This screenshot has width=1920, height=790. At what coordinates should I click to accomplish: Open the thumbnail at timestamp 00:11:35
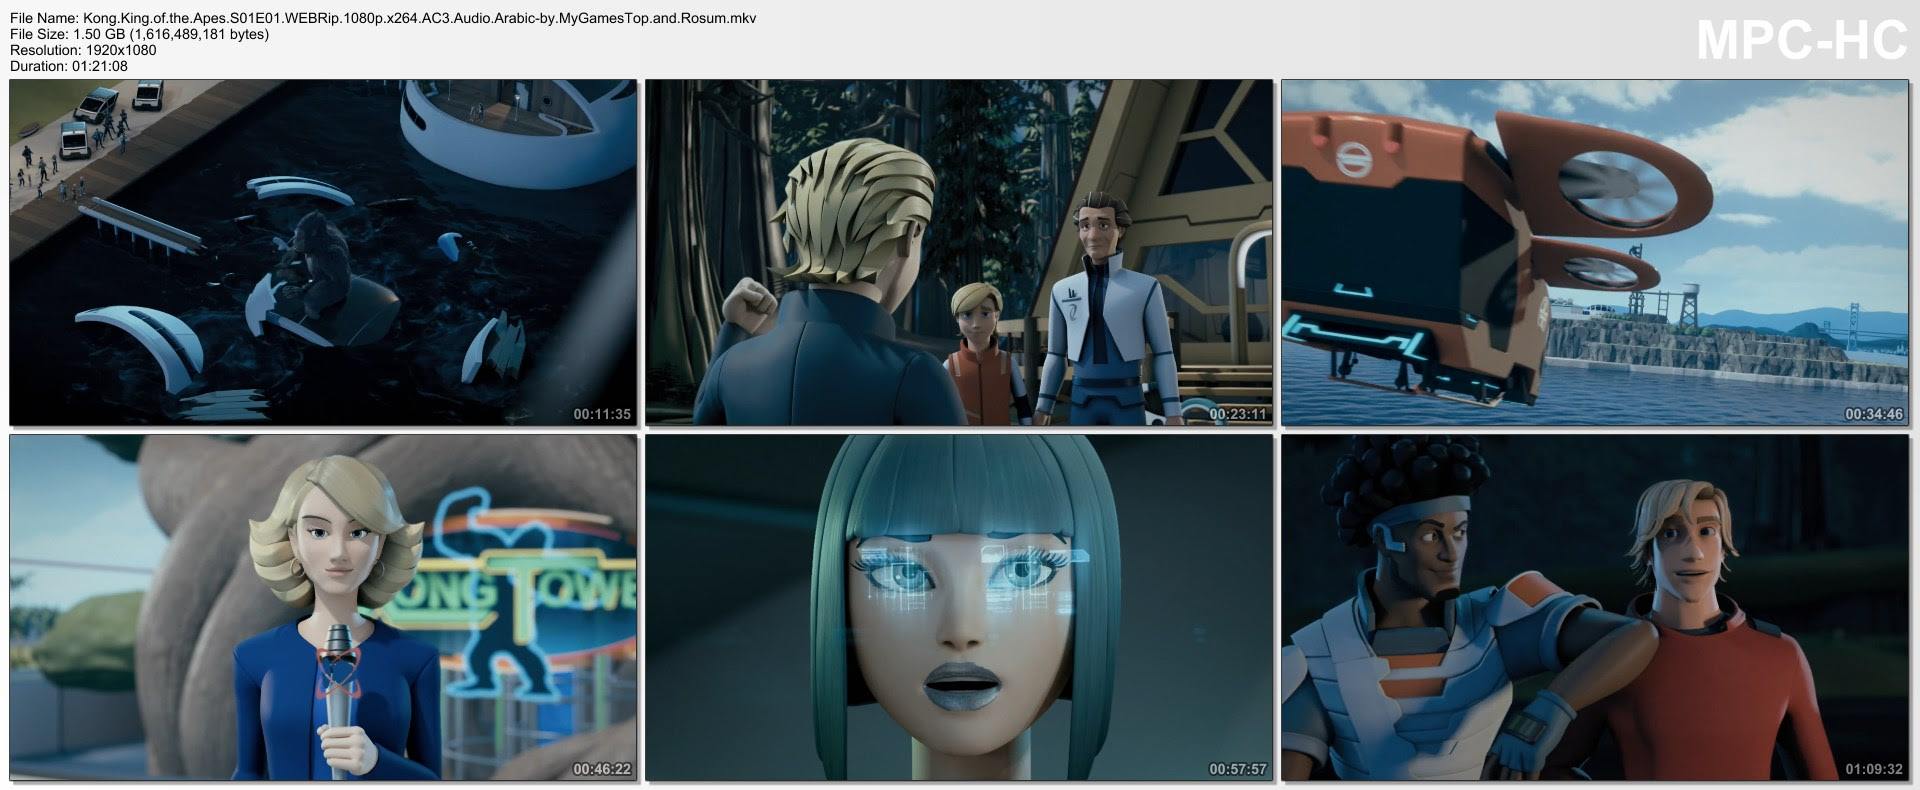point(323,253)
